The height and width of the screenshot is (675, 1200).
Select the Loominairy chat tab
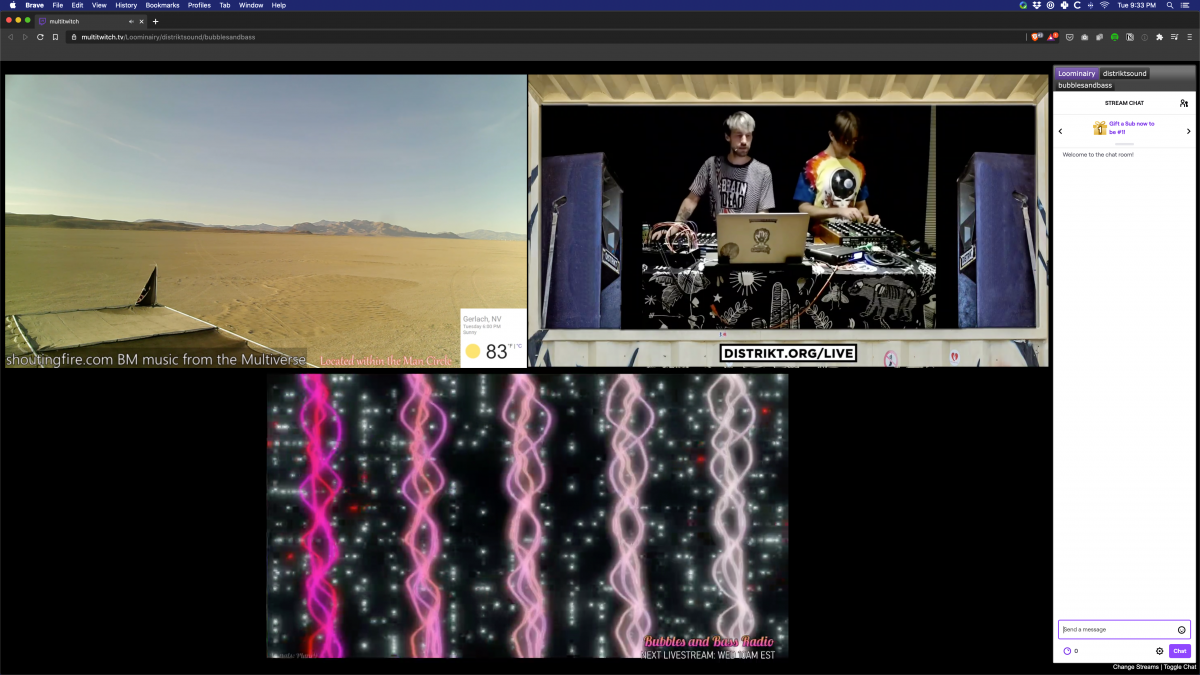(x=1077, y=73)
